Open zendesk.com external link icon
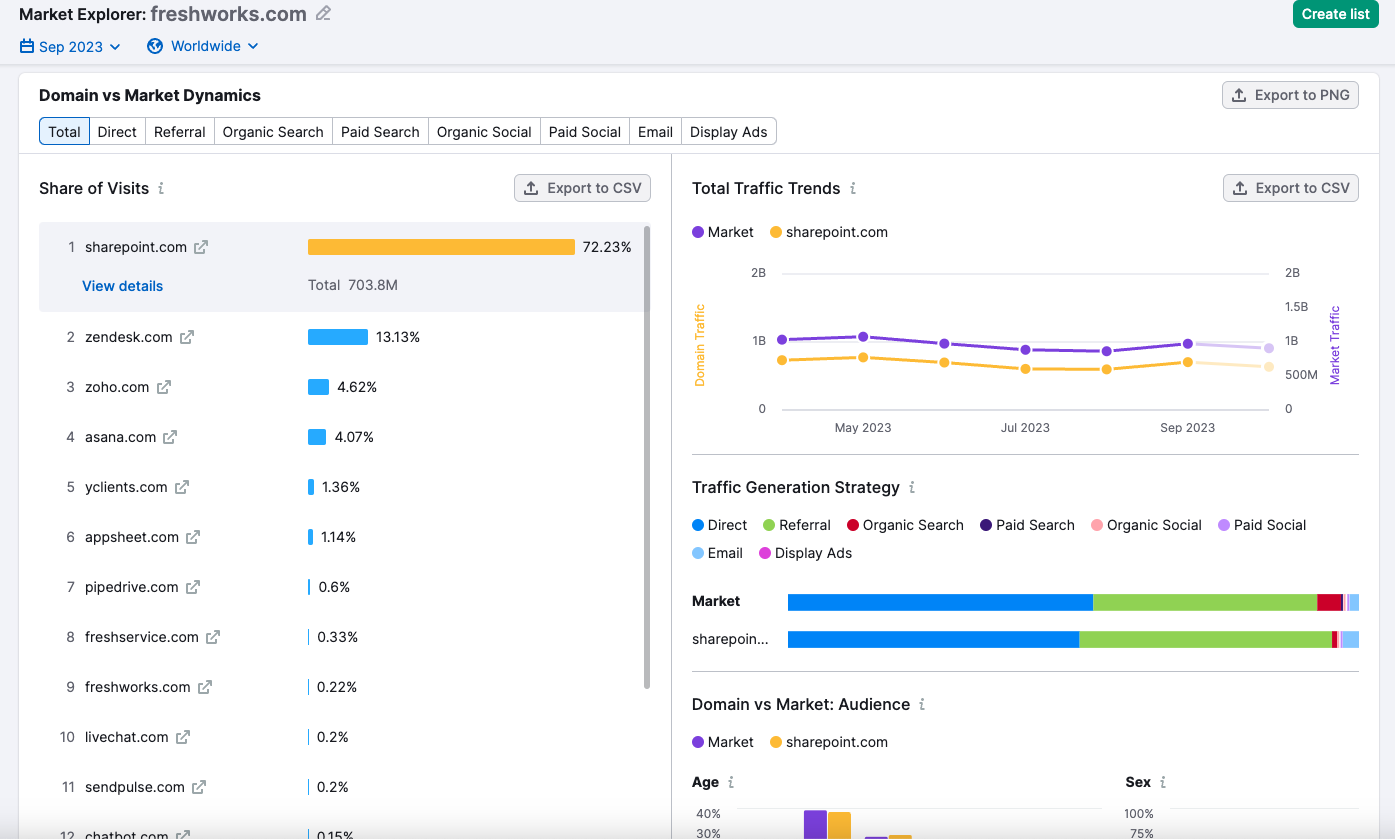The image size is (1395, 839). coord(187,337)
